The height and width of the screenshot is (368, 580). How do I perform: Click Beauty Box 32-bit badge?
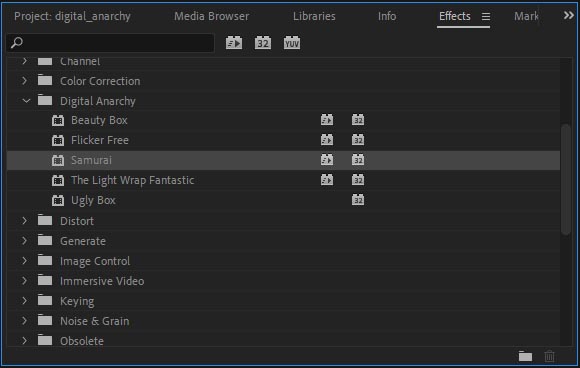358,120
